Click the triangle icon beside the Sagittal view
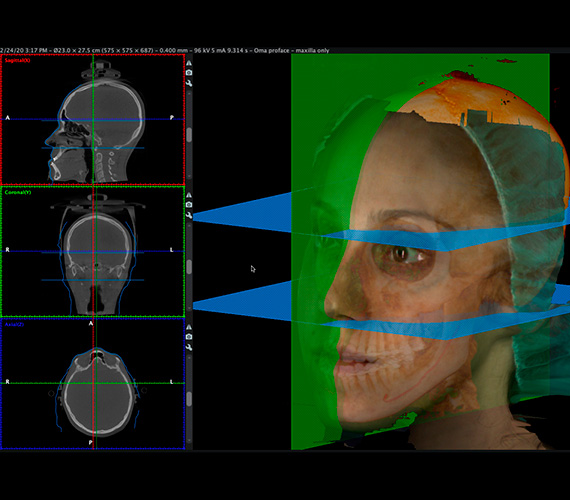The image size is (570, 500). click(x=189, y=63)
